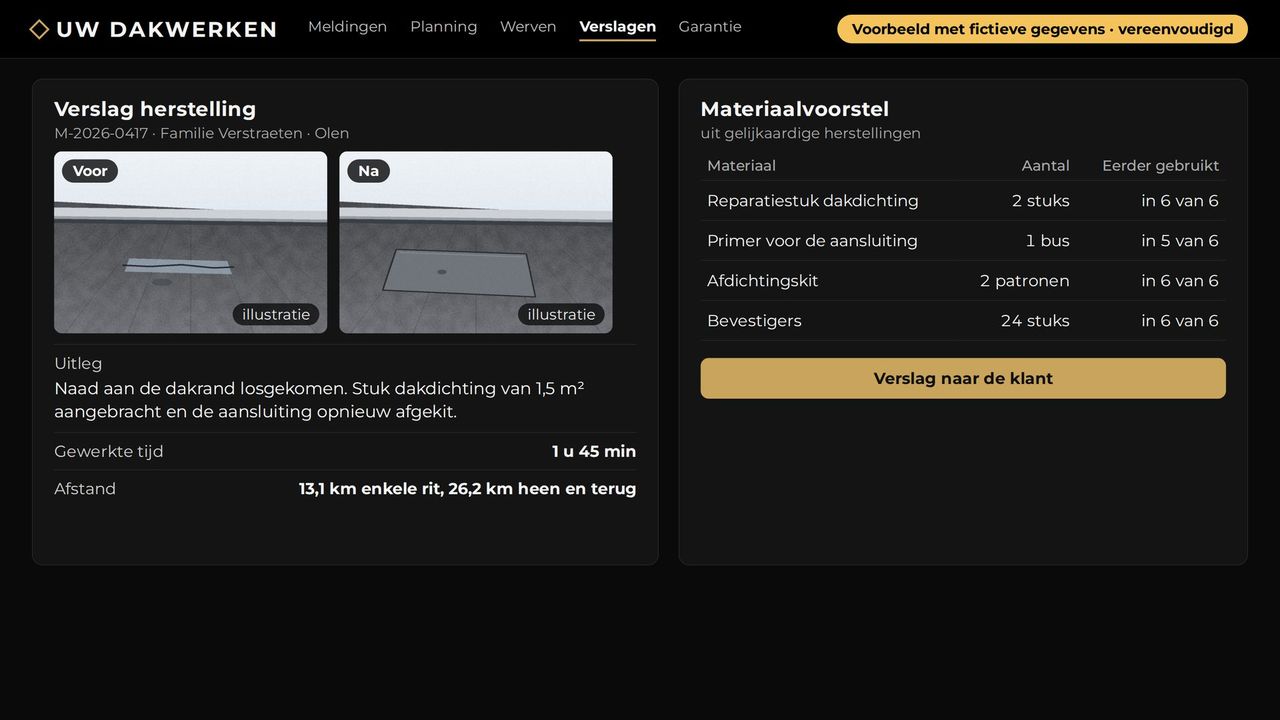The image size is (1280, 720).
Task: Click the M-2026-0417 report reference line
Action: (201, 134)
